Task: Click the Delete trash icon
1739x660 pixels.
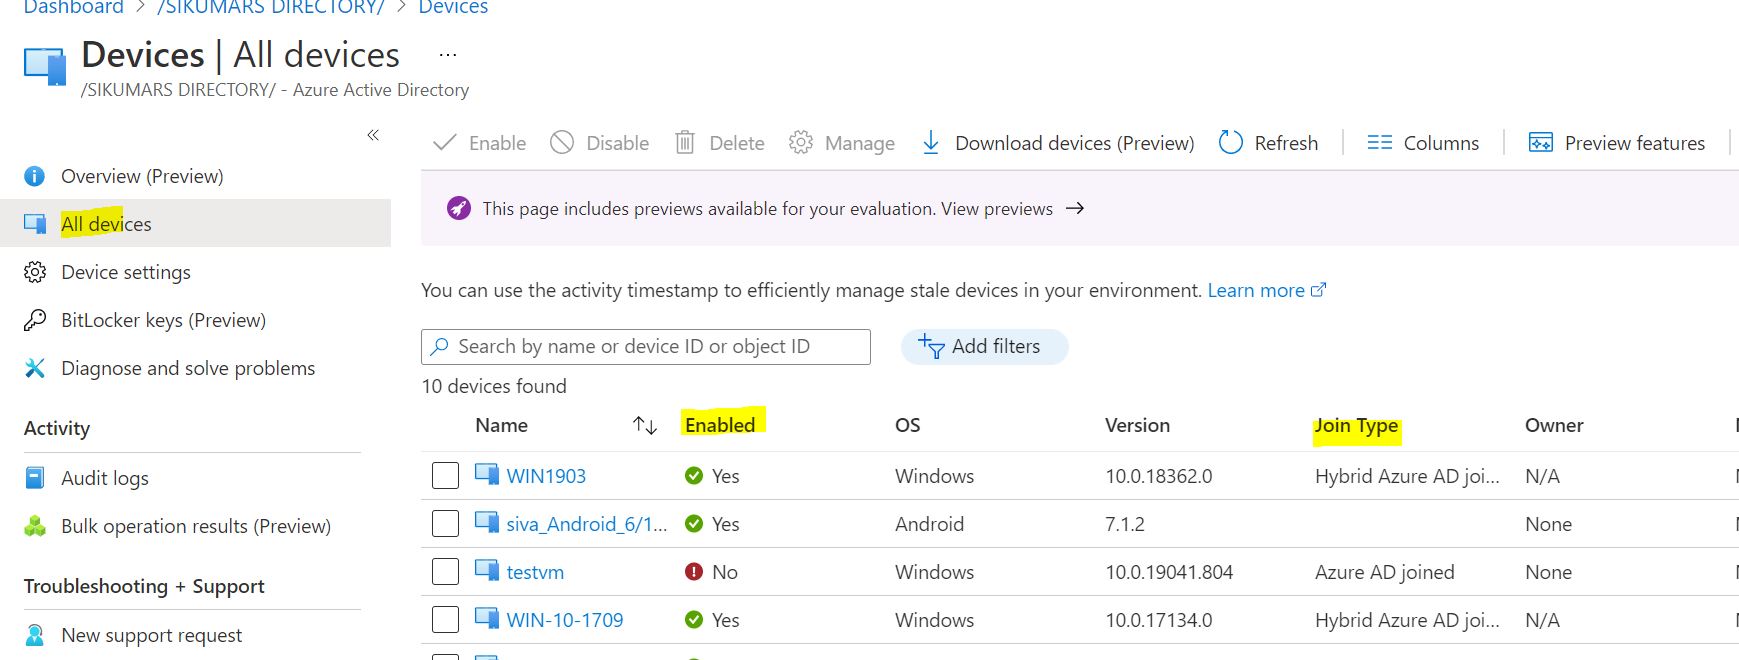Action: (x=685, y=143)
